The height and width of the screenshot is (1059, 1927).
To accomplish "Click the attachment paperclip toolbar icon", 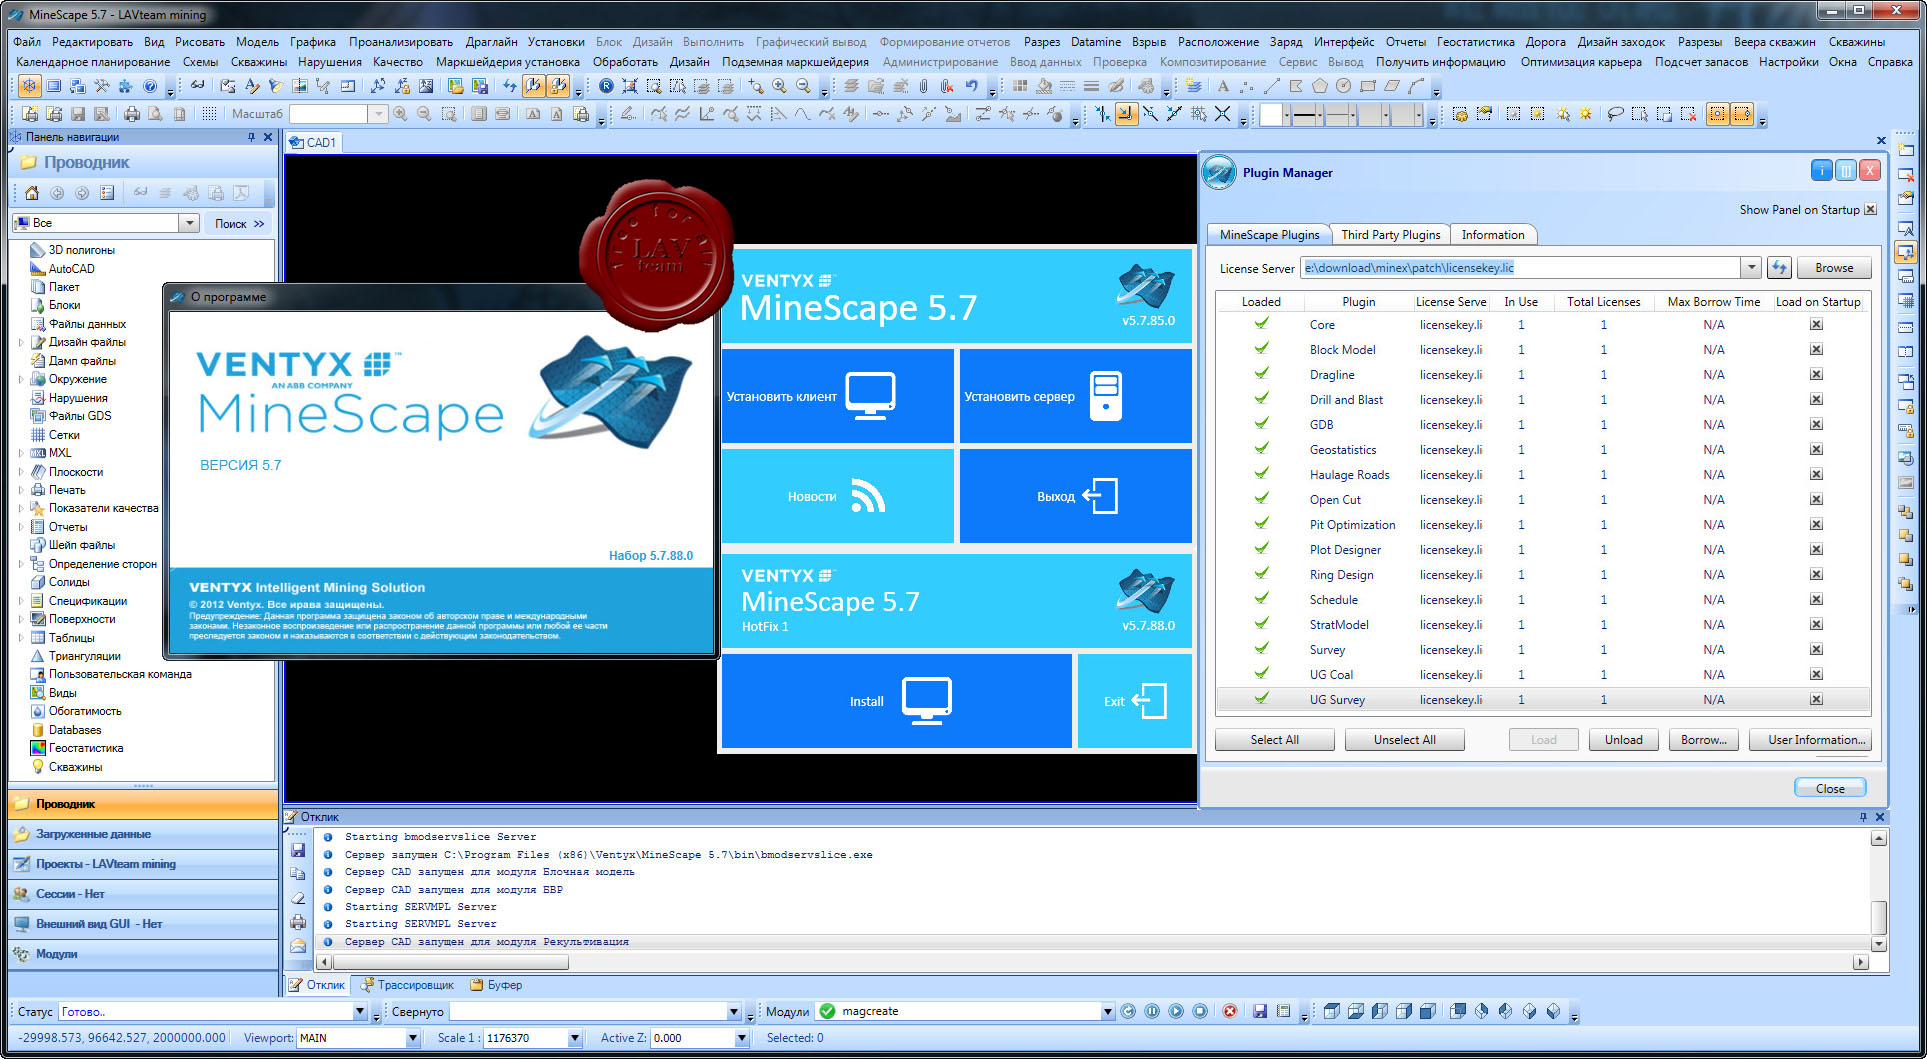I will pos(923,87).
